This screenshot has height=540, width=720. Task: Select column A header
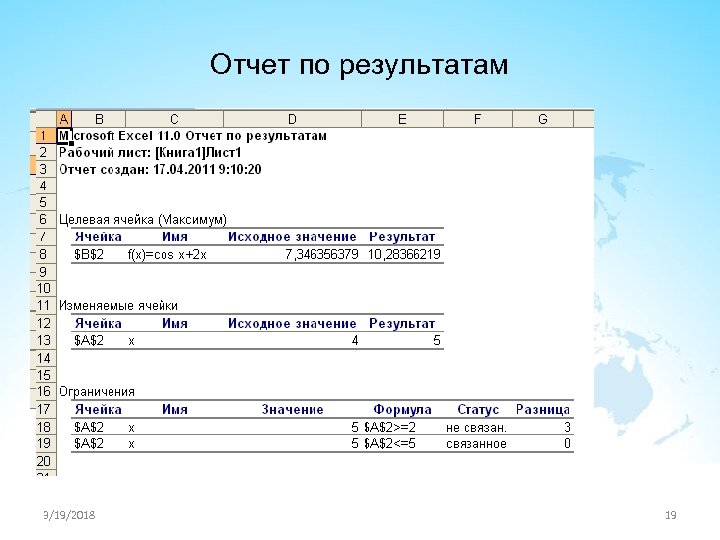pos(64,119)
